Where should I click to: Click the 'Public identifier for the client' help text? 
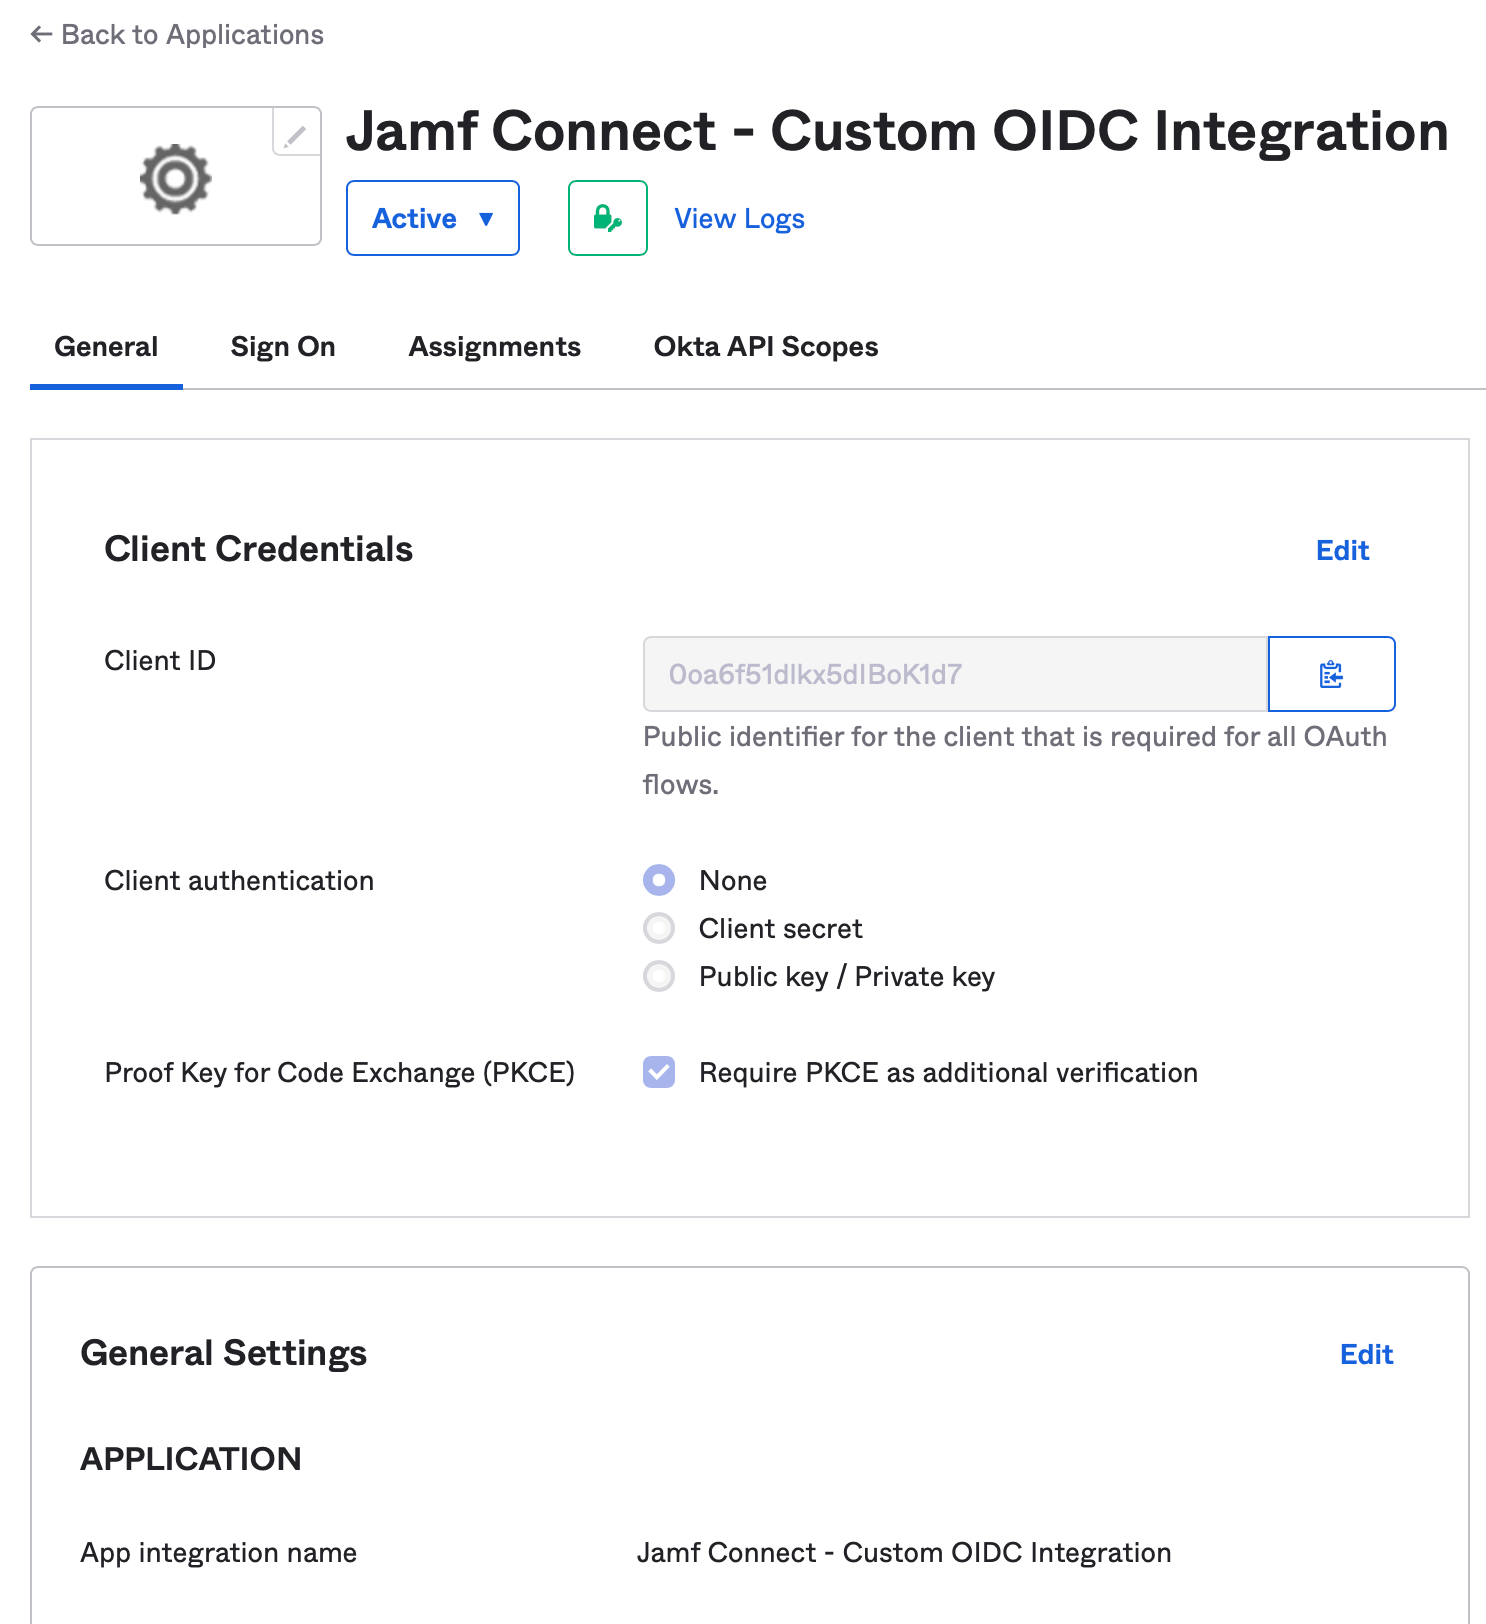click(1015, 760)
